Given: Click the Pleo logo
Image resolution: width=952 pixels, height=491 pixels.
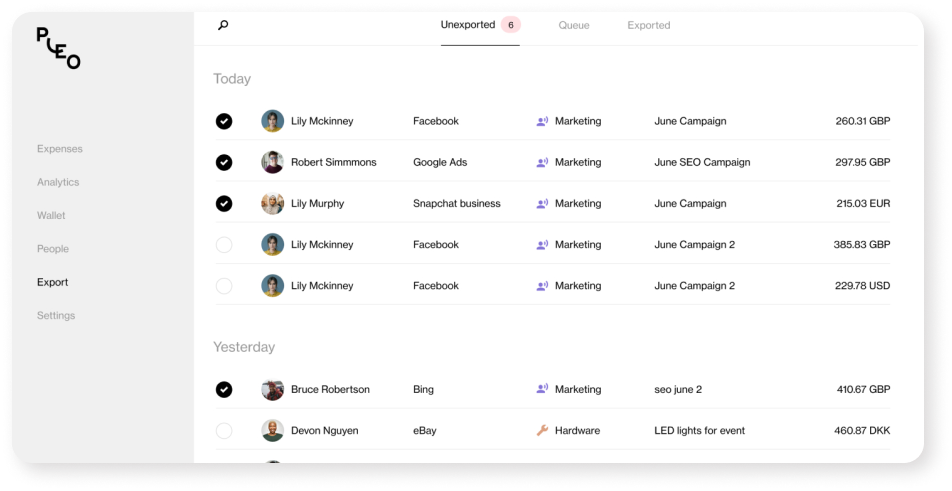Looking at the screenshot, I should click(58, 47).
